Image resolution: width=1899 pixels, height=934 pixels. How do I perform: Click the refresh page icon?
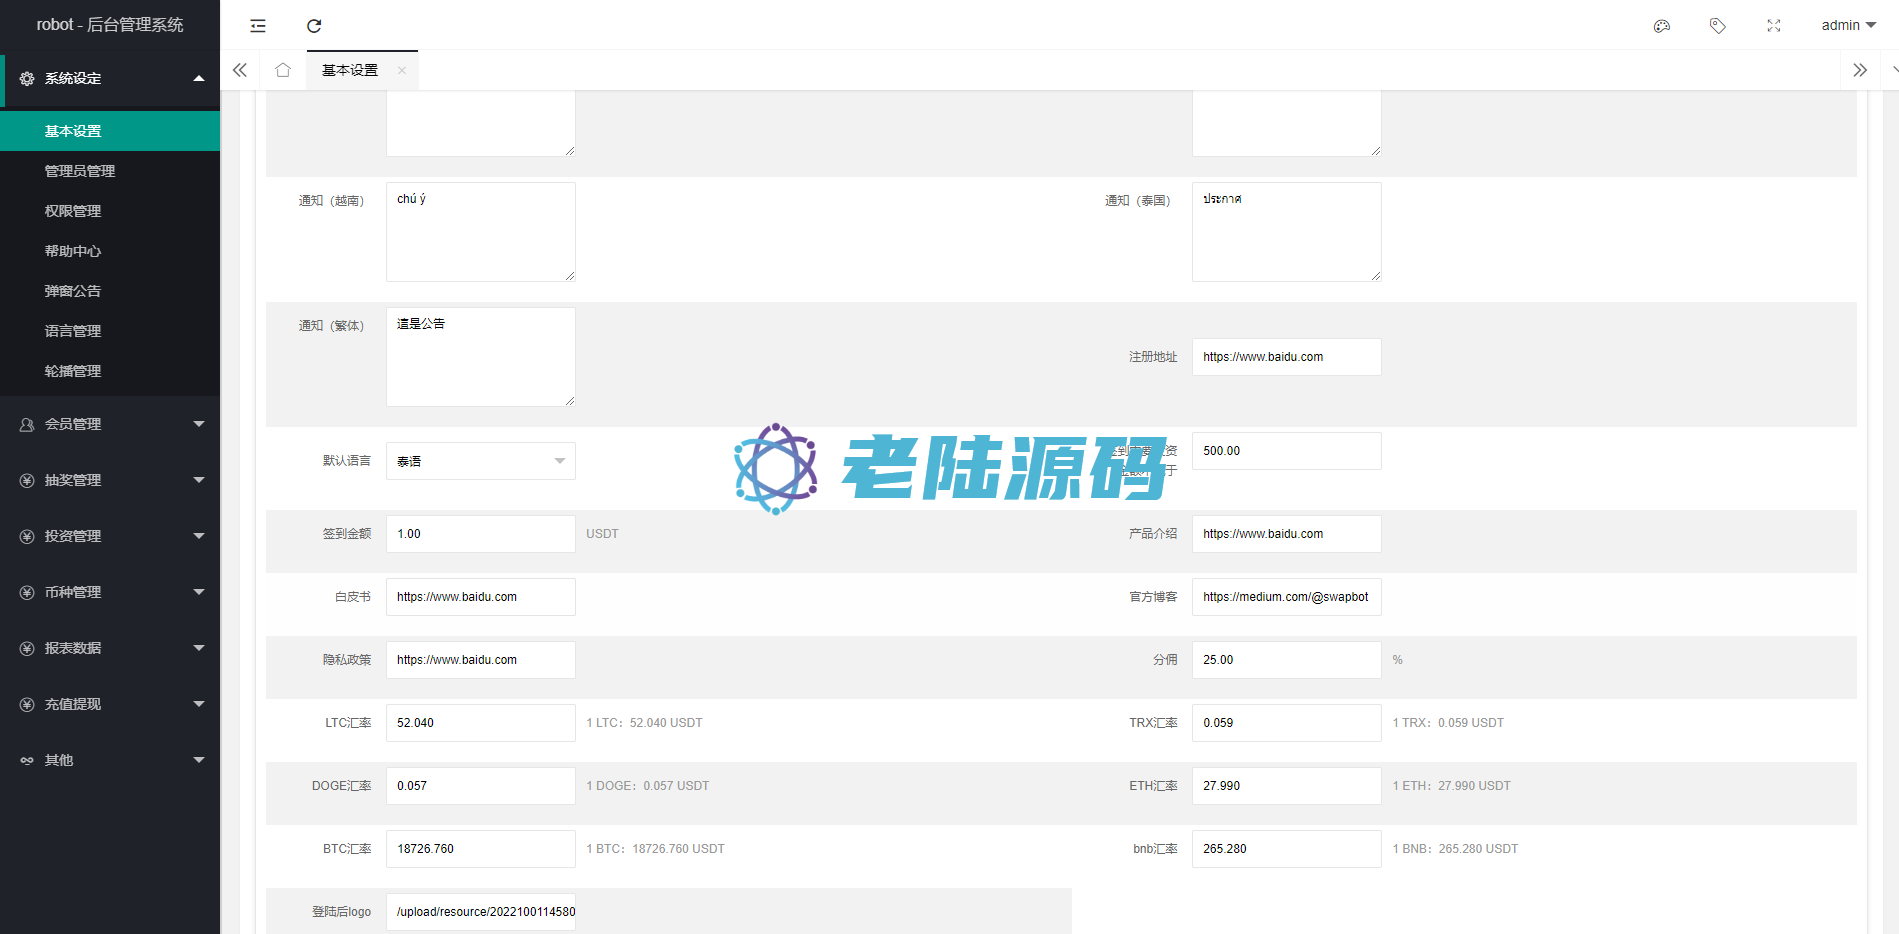point(314,26)
